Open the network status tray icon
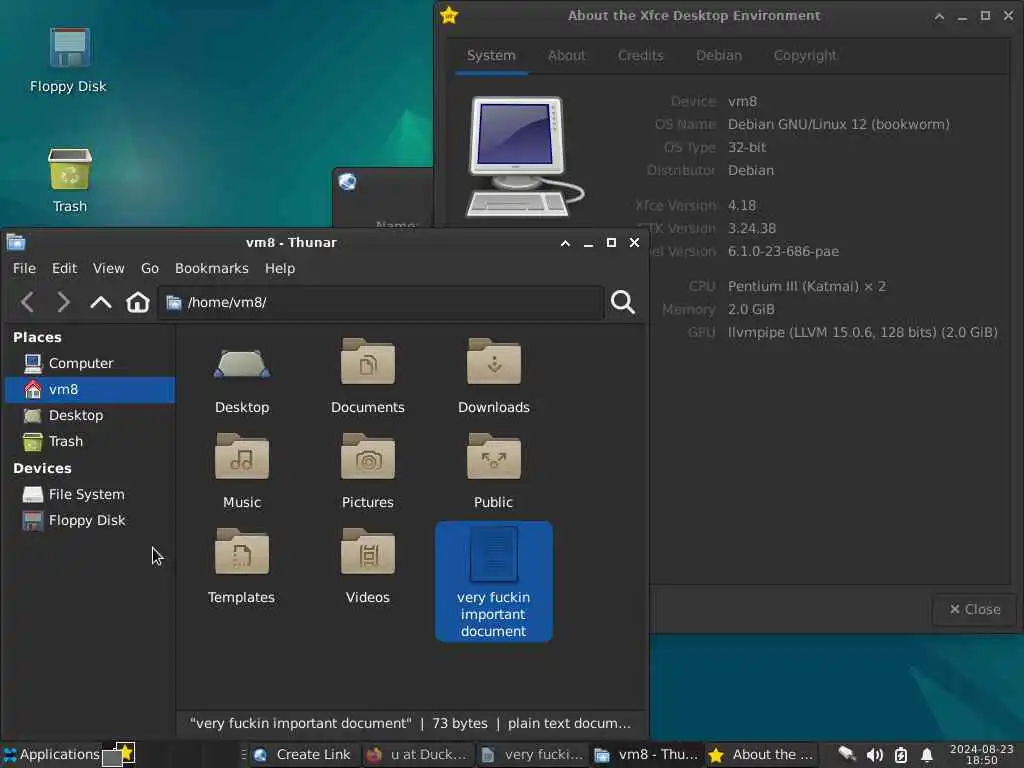Viewport: 1024px width, 768px height. coord(847,754)
